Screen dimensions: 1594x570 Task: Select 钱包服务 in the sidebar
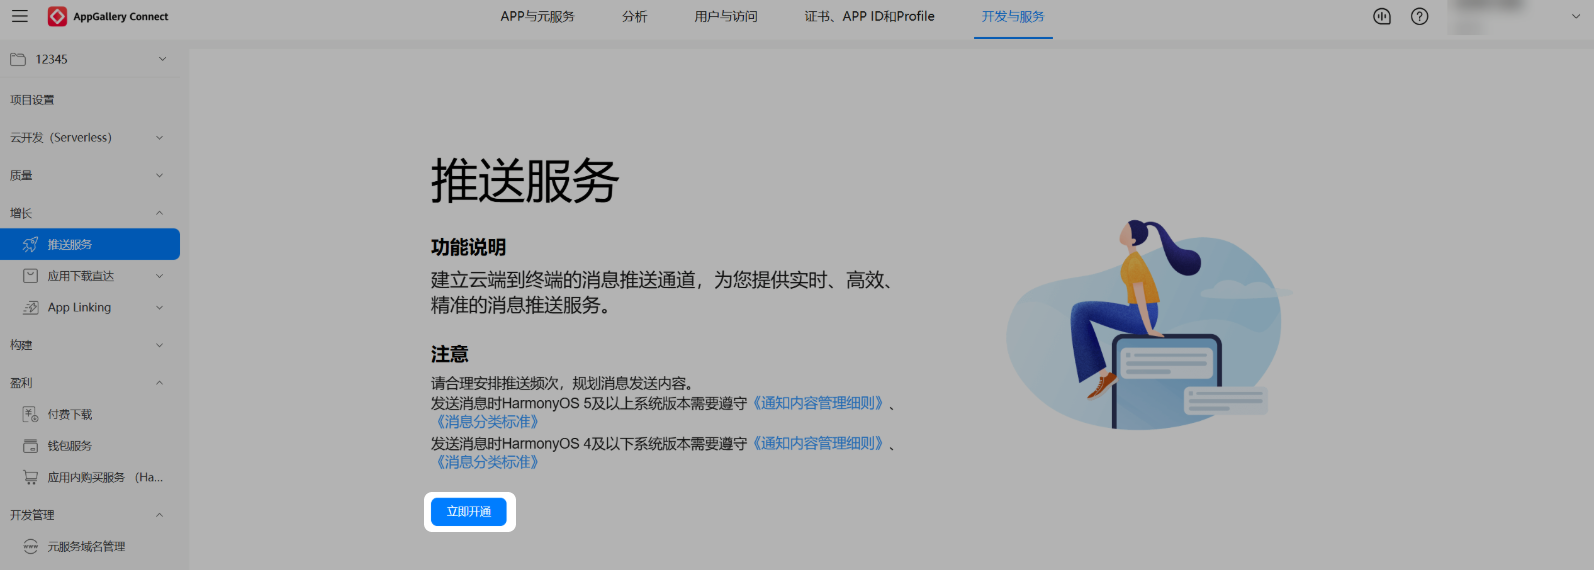[70, 446]
